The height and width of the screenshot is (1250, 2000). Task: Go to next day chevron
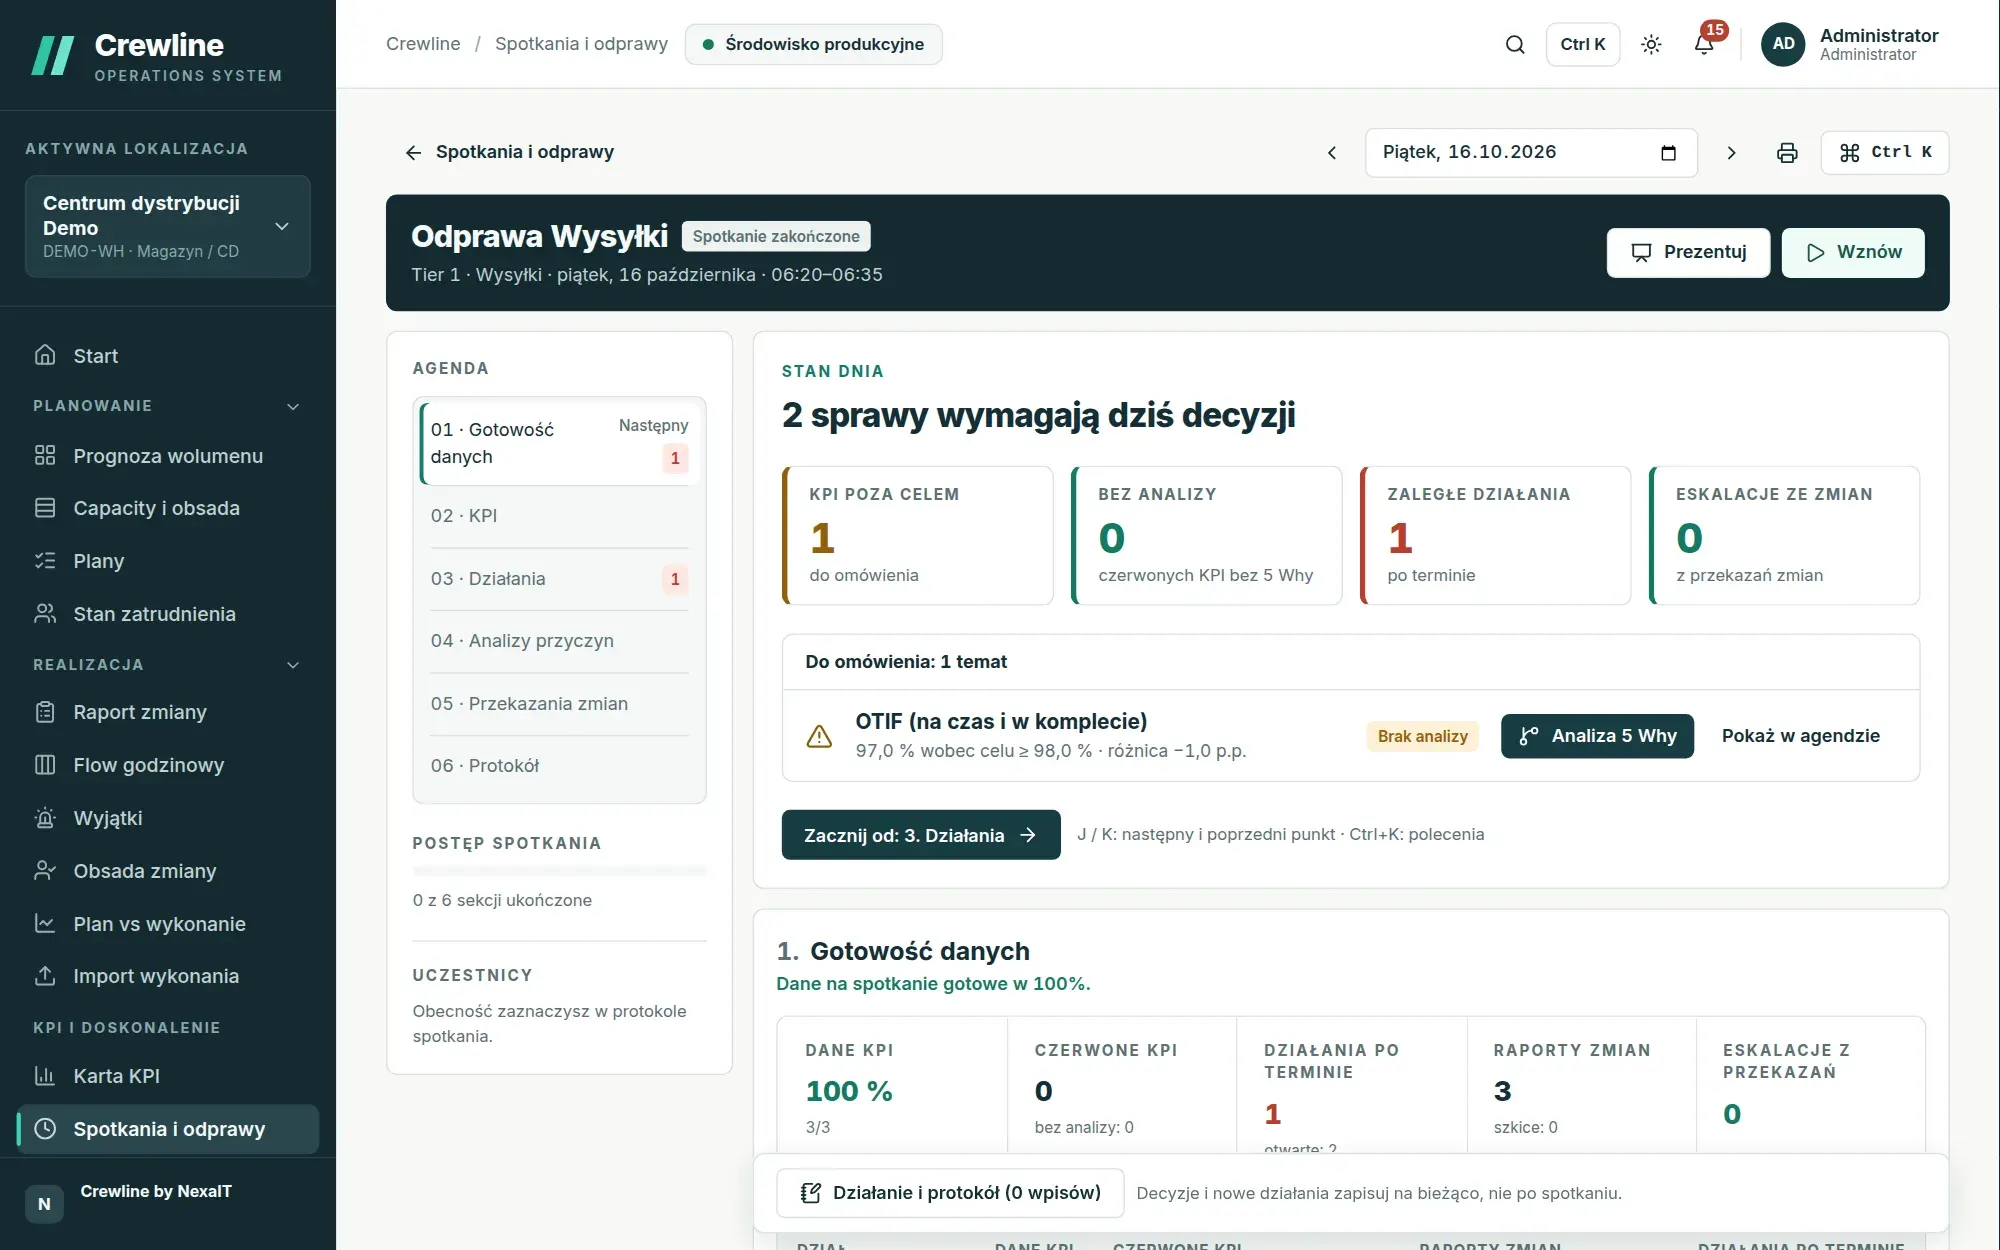(x=1731, y=153)
